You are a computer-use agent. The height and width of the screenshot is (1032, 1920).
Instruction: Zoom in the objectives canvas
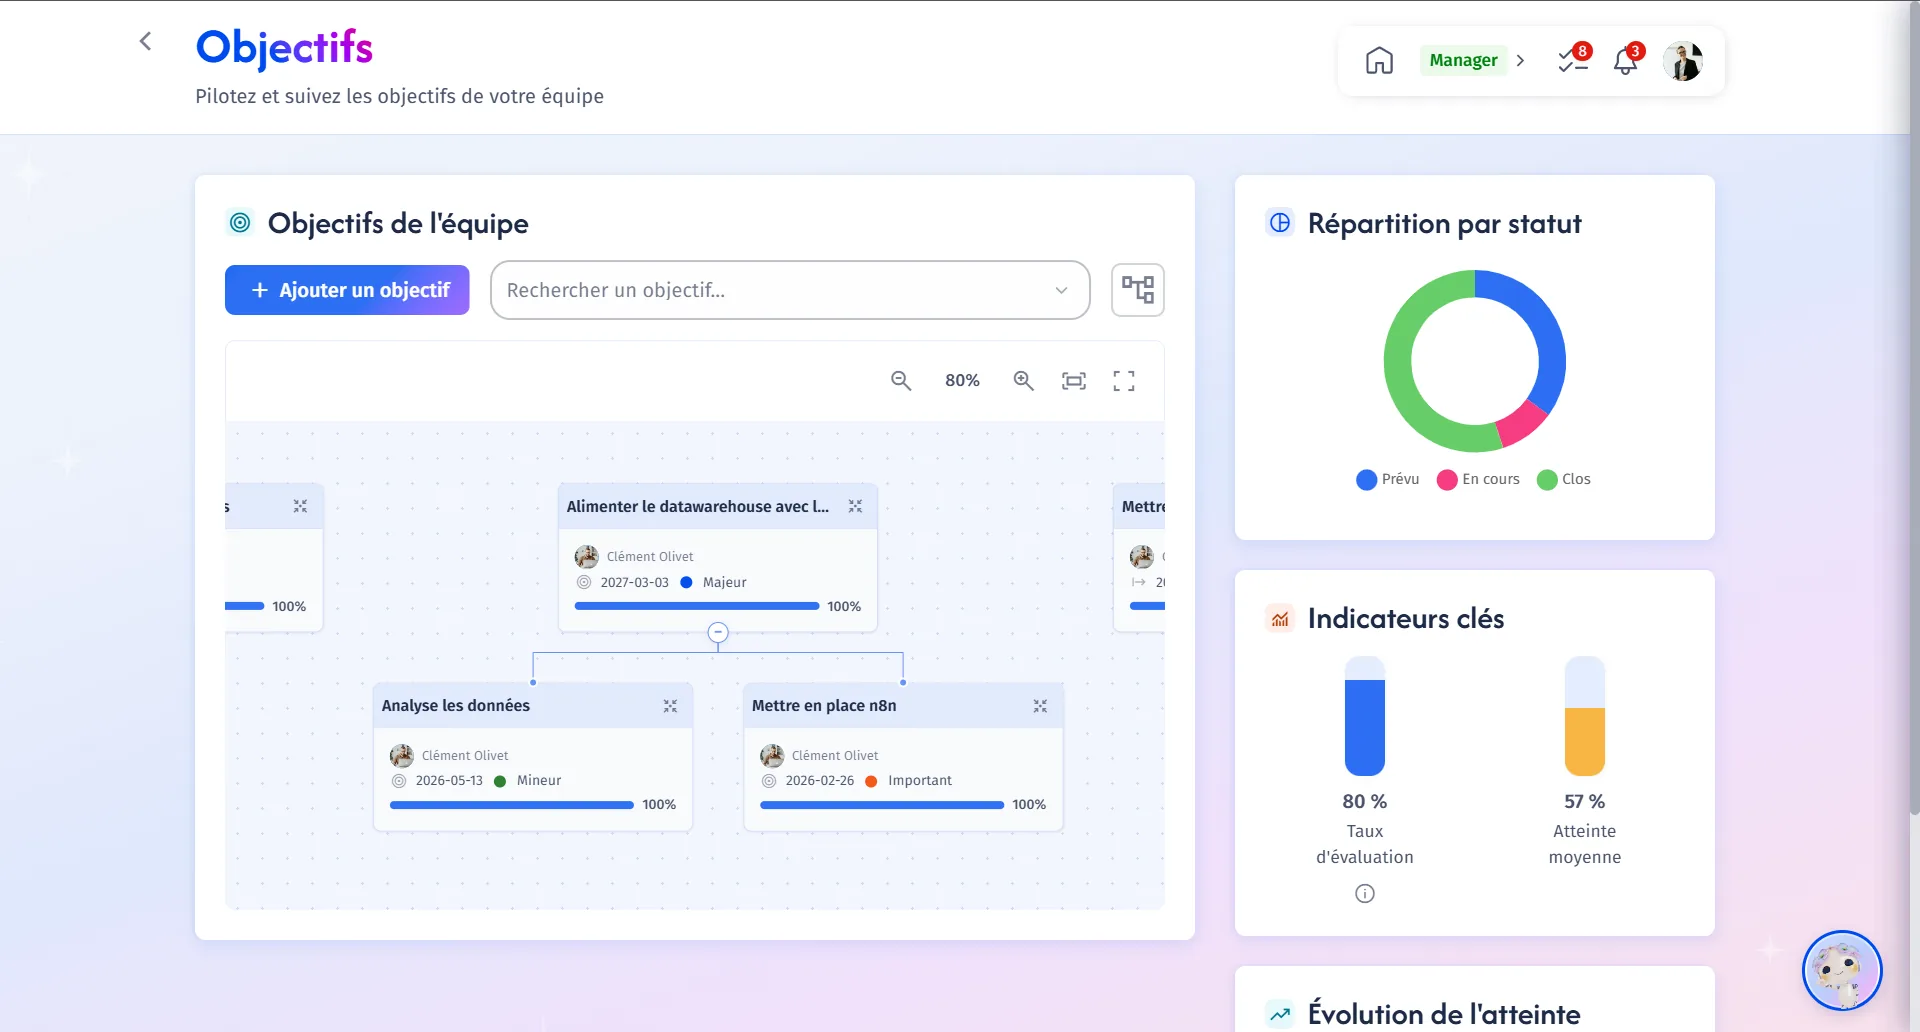click(1023, 381)
